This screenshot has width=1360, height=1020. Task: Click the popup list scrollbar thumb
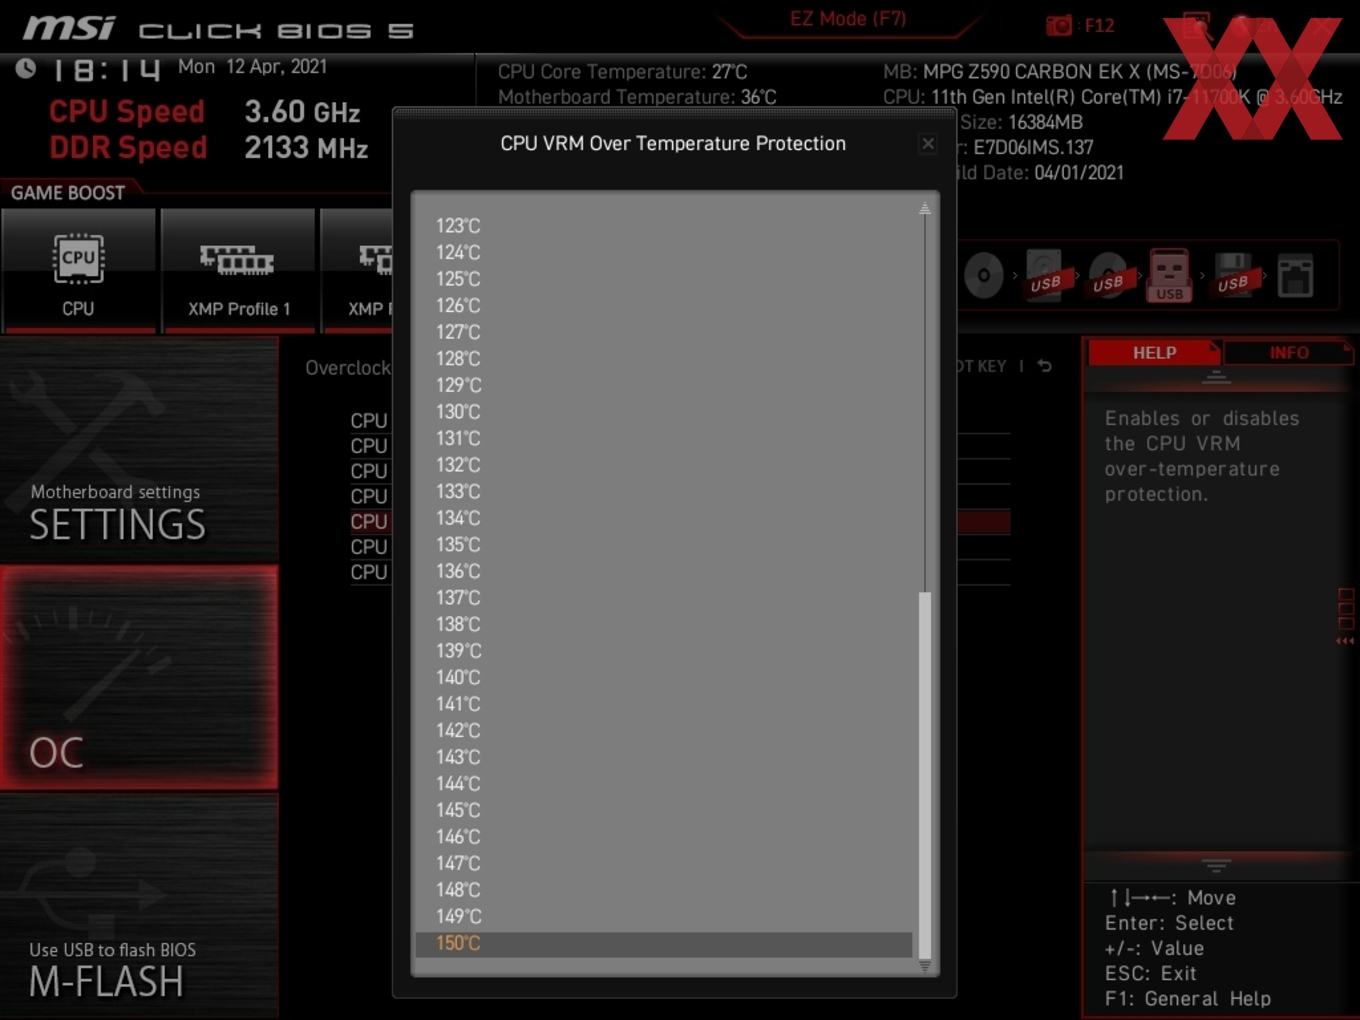pyautogui.click(x=925, y=775)
